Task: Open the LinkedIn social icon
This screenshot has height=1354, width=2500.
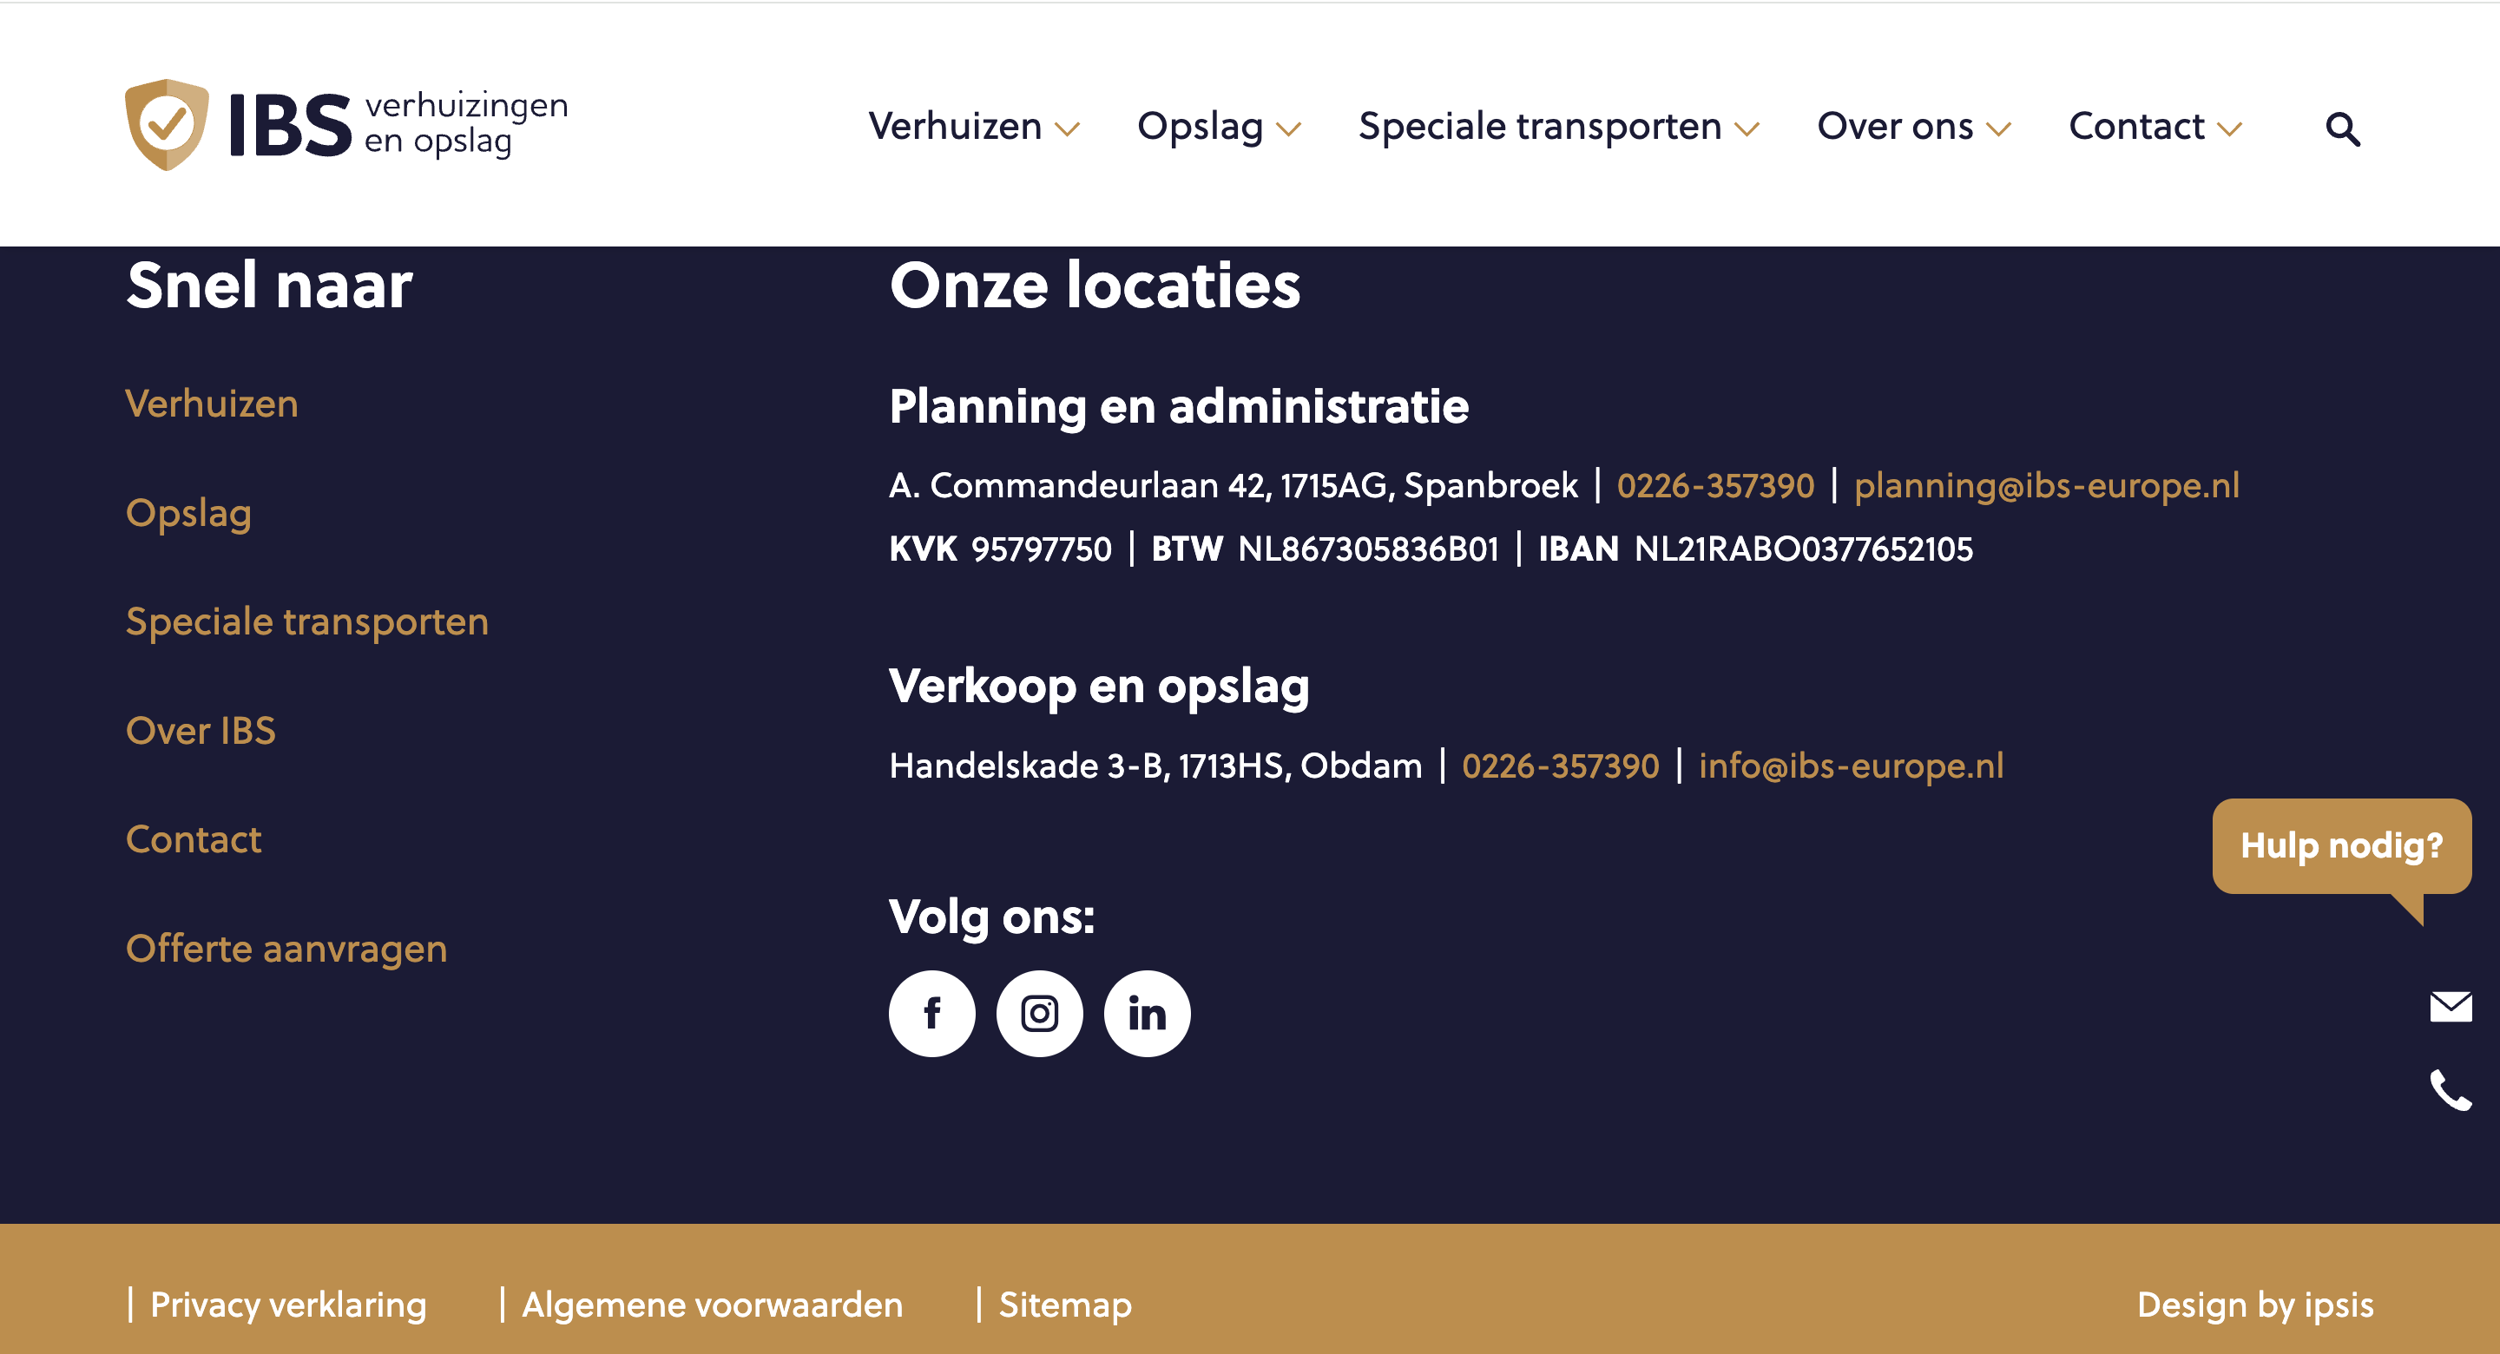Action: pos(1147,1013)
